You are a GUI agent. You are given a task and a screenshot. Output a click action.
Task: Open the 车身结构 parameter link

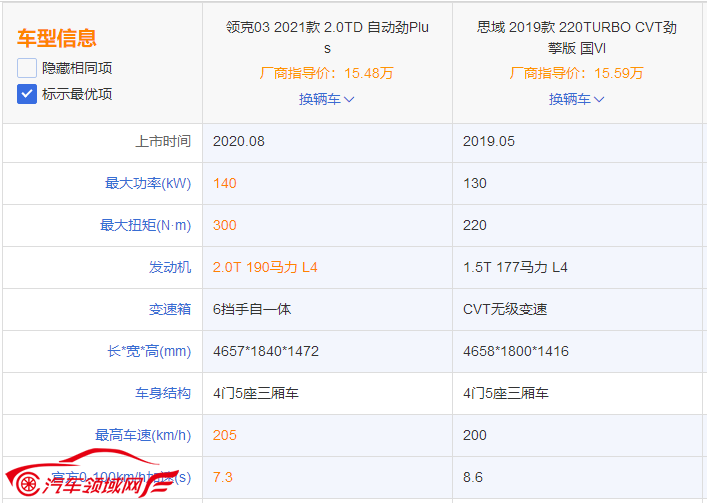163,393
